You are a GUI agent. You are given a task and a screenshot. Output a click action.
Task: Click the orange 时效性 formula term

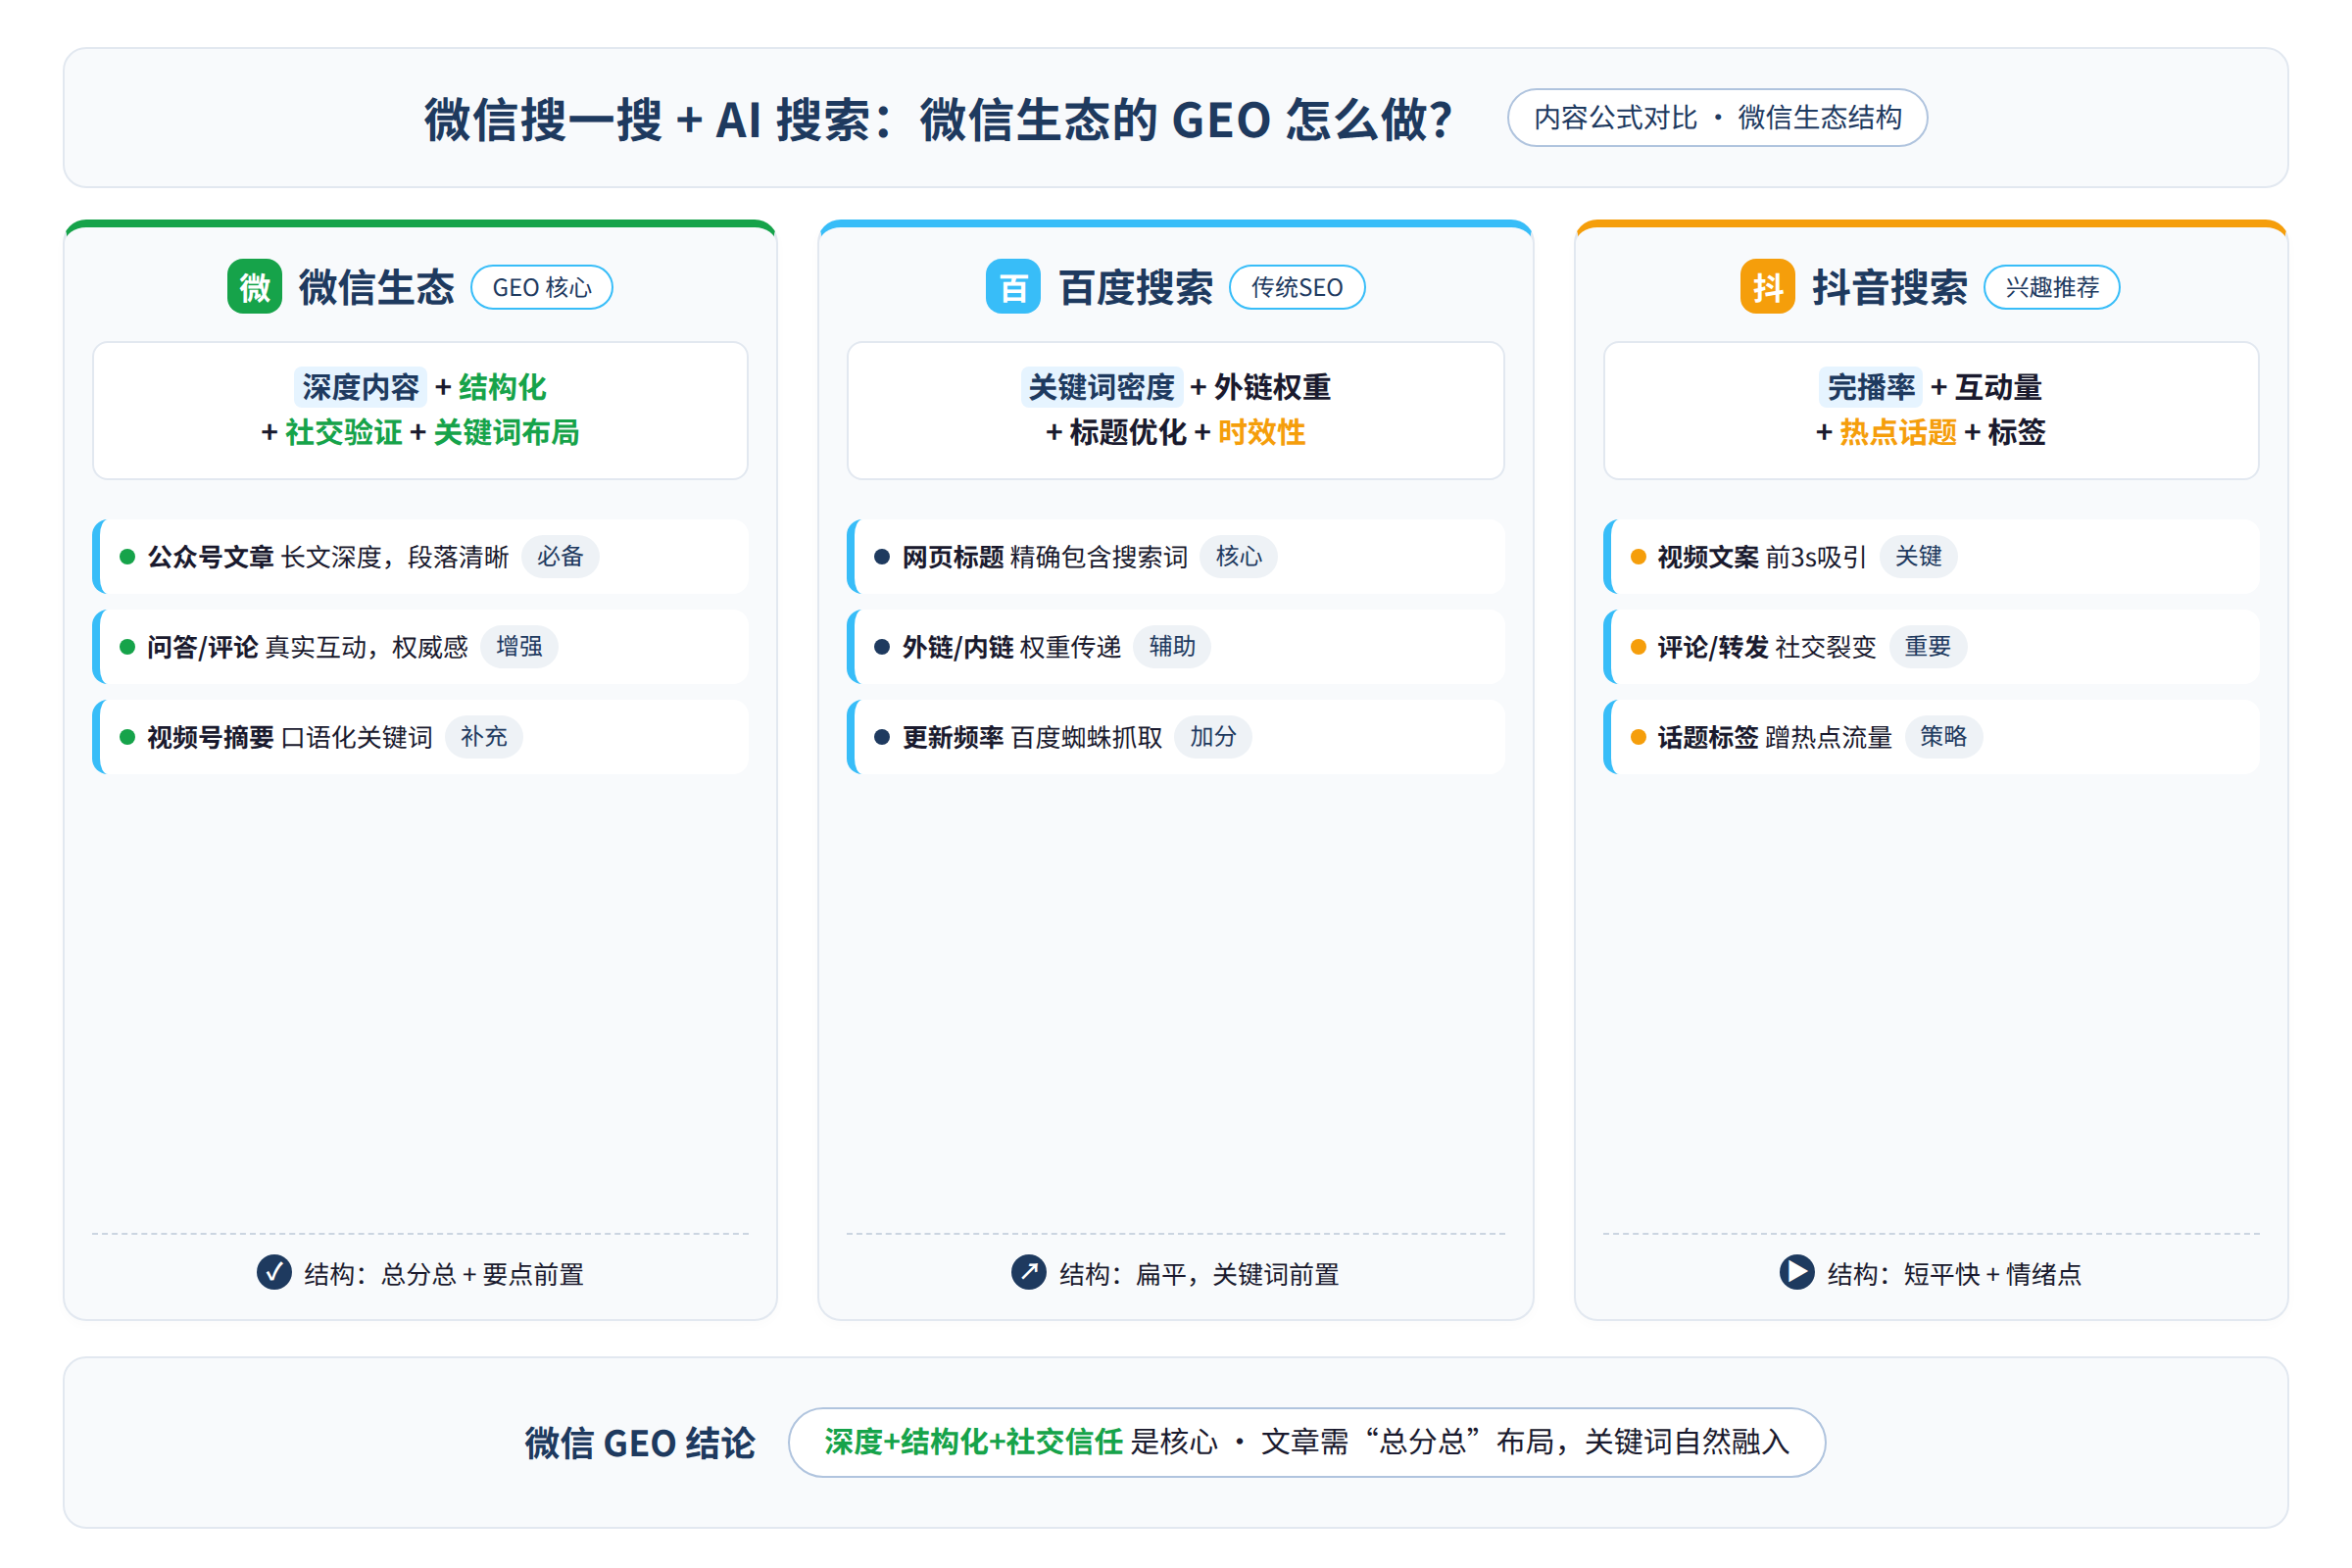click(x=1261, y=432)
